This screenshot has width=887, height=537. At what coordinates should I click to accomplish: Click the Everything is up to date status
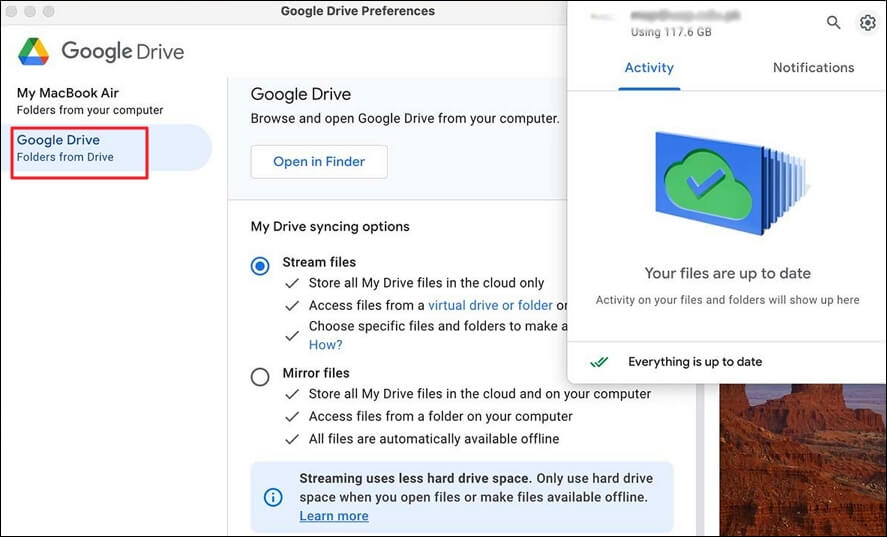point(695,362)
